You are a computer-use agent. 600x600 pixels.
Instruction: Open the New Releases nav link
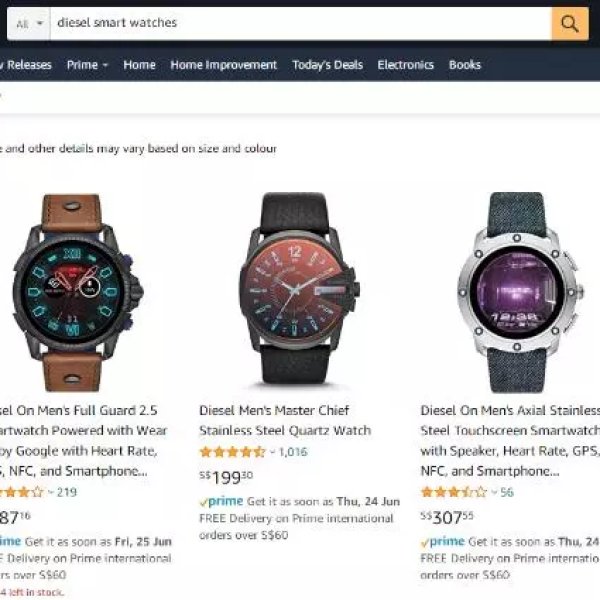click(x=26, y=65)
